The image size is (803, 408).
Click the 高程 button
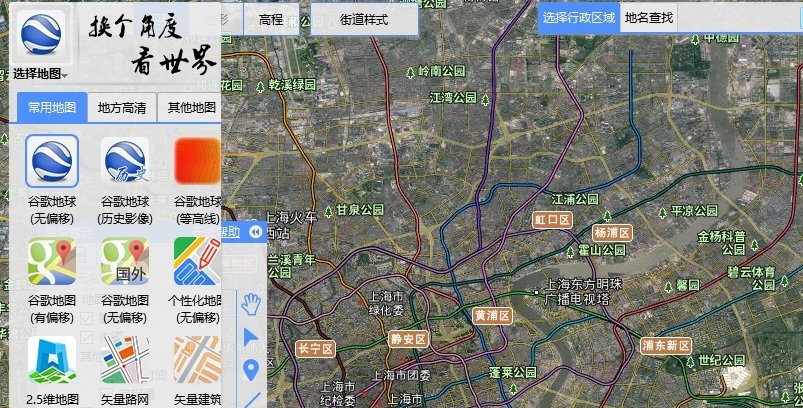[x=271, y=19]
